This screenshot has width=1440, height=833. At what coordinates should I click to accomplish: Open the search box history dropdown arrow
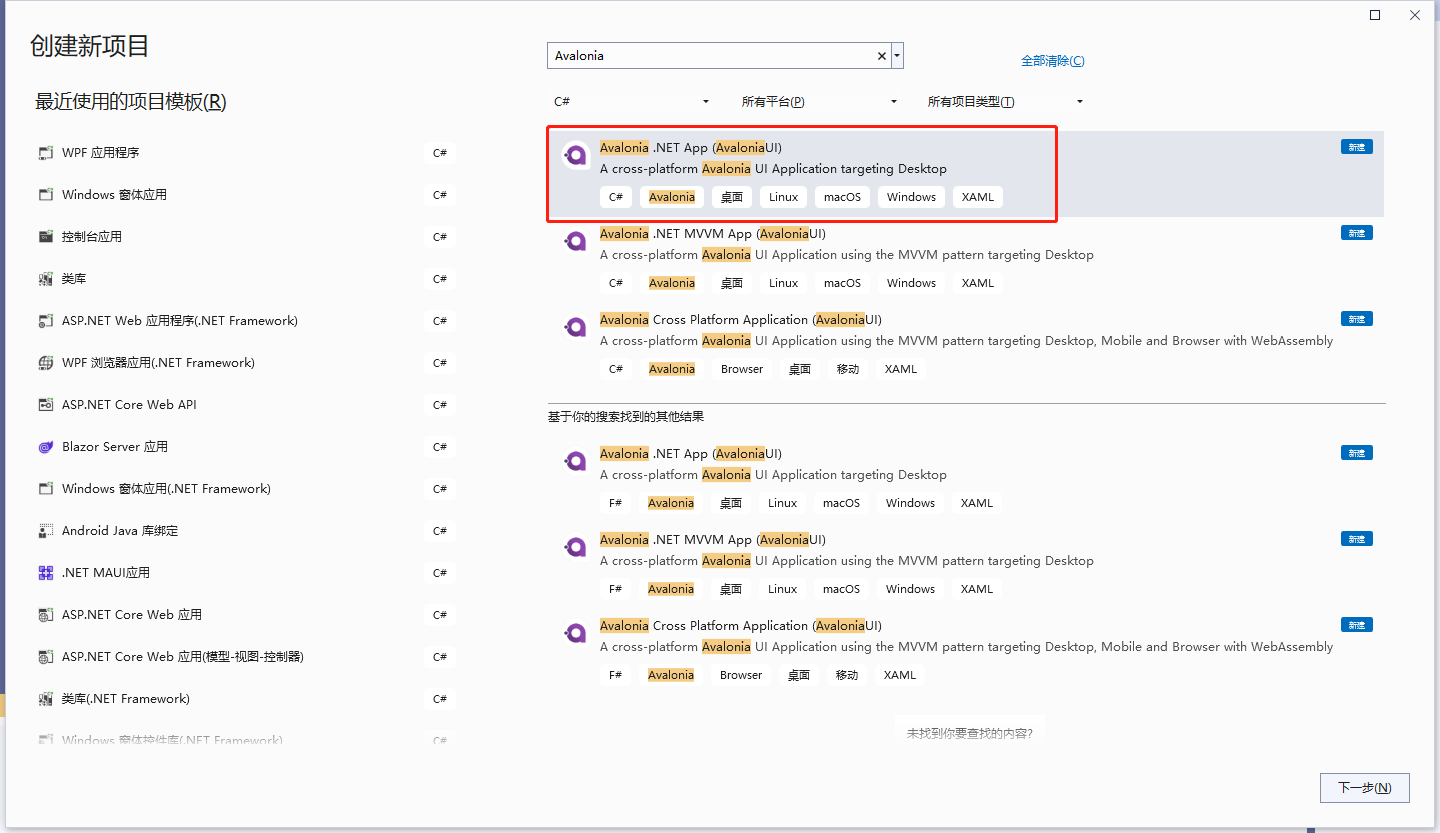pos(898,56)
